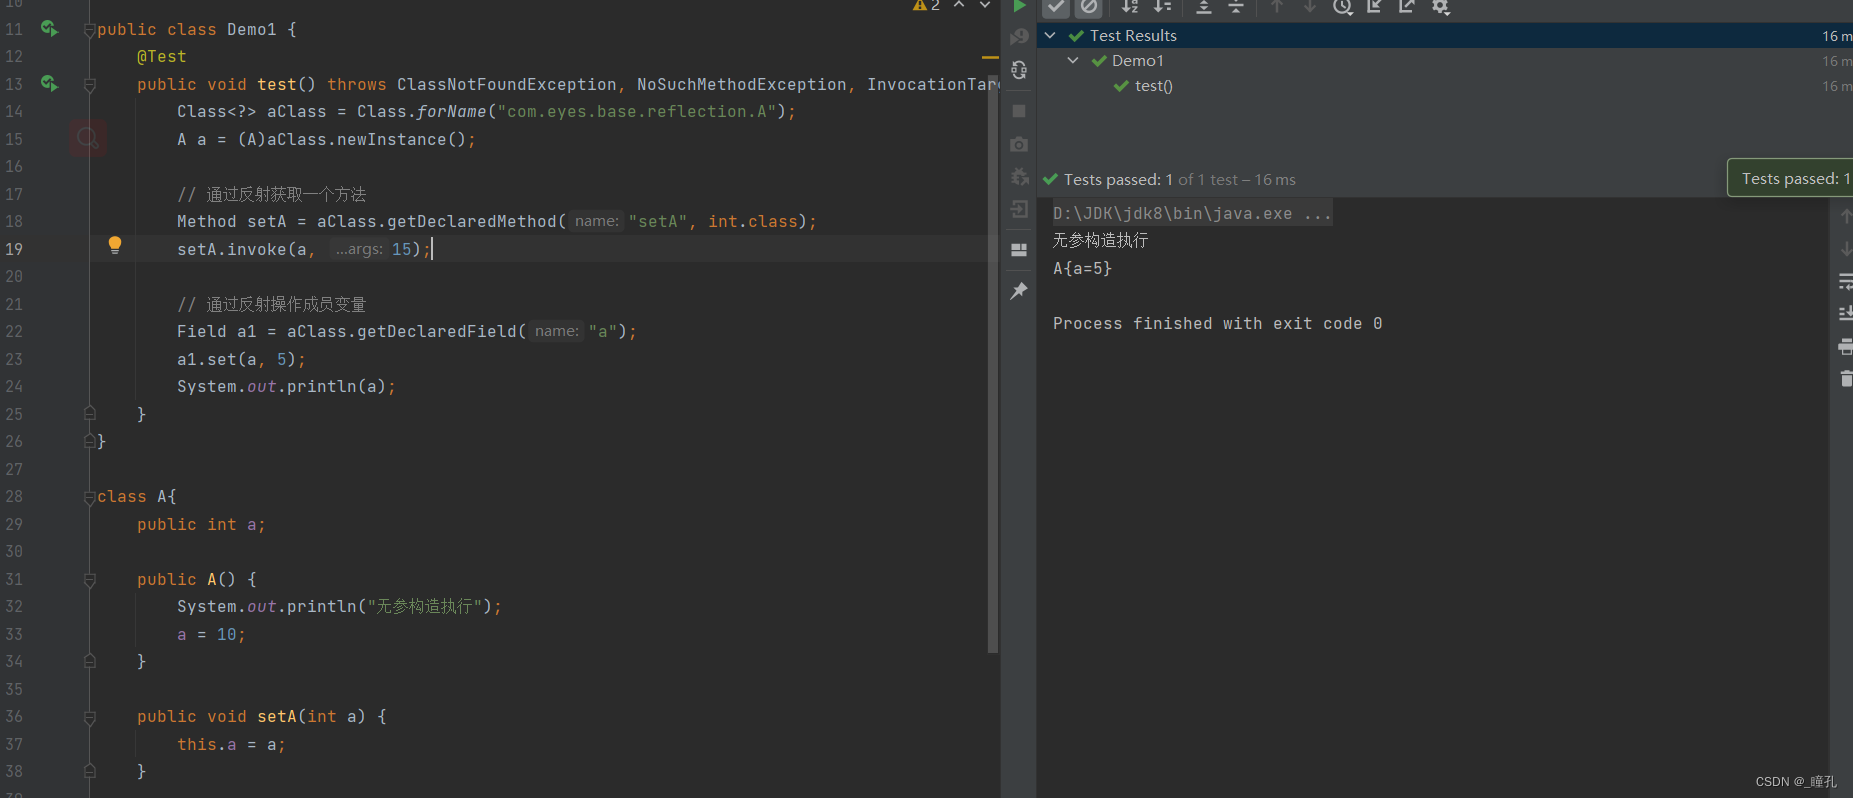Toggle auto-test rerun icon
Image resolution: width=1853 pixels, height=798 pixels.
(1019, 70)
